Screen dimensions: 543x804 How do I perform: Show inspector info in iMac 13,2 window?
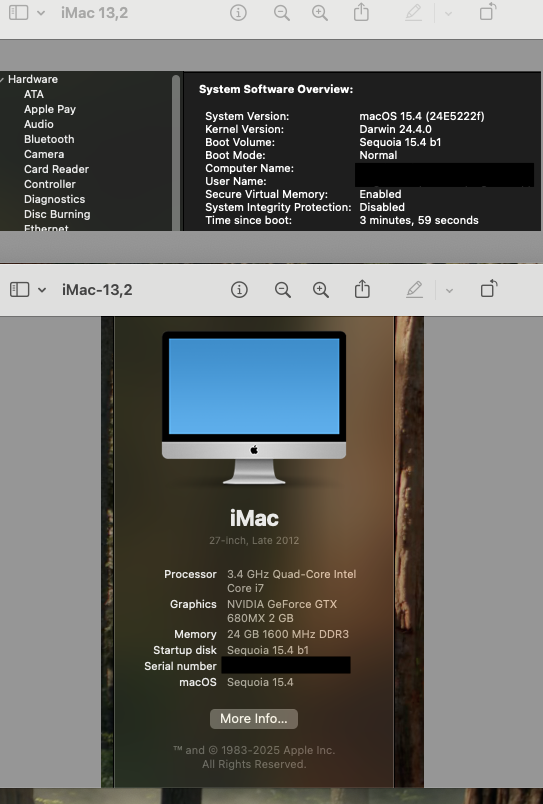click(238, 13)
